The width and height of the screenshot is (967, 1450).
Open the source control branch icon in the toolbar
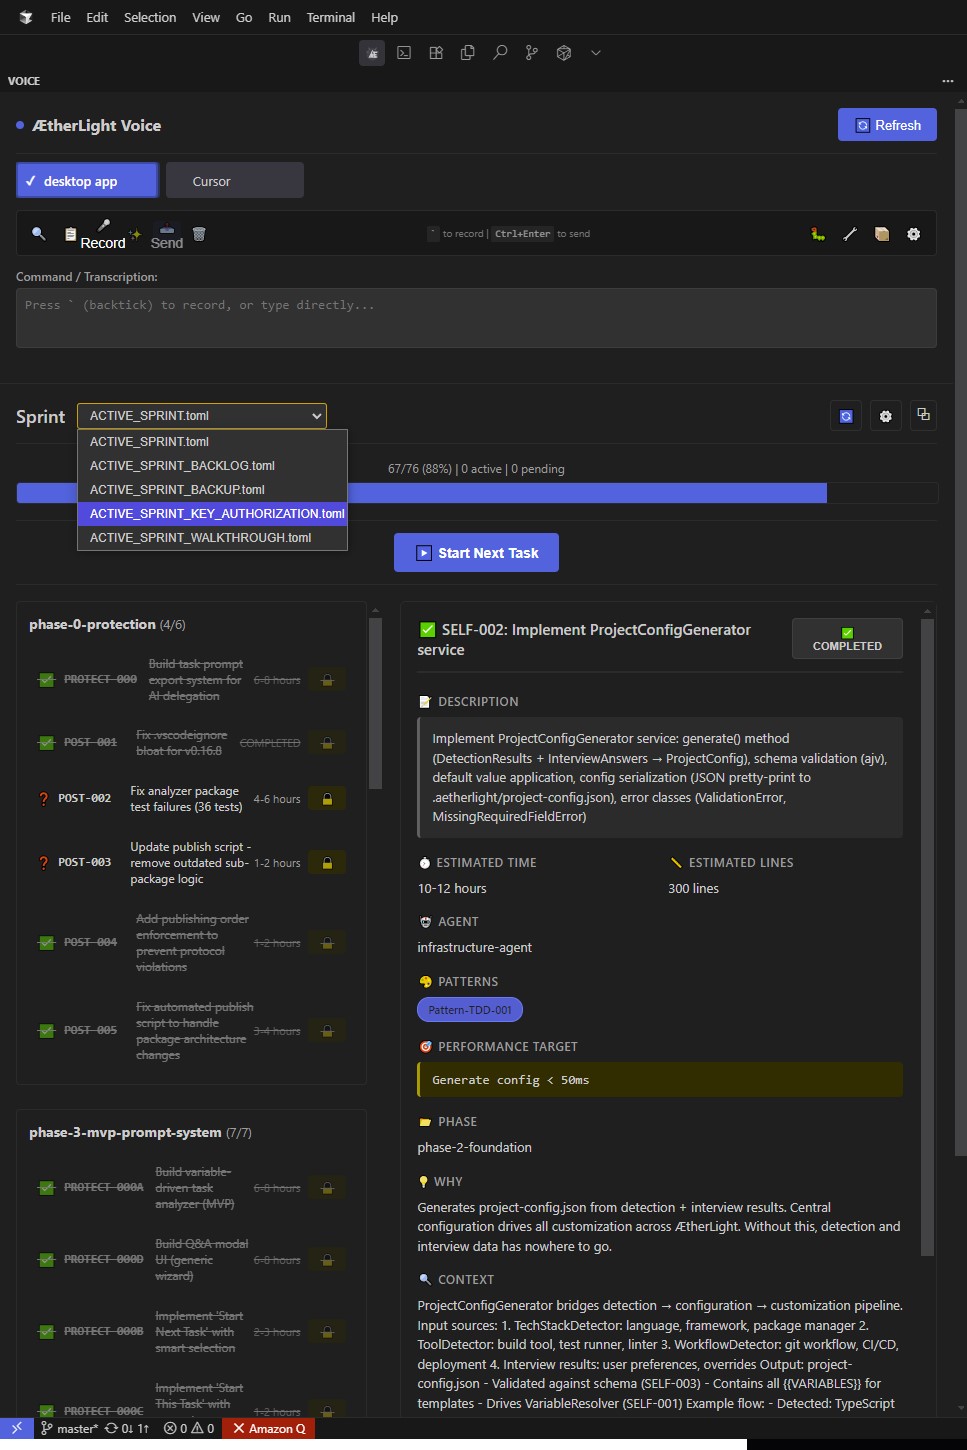[x=531, y=52]
